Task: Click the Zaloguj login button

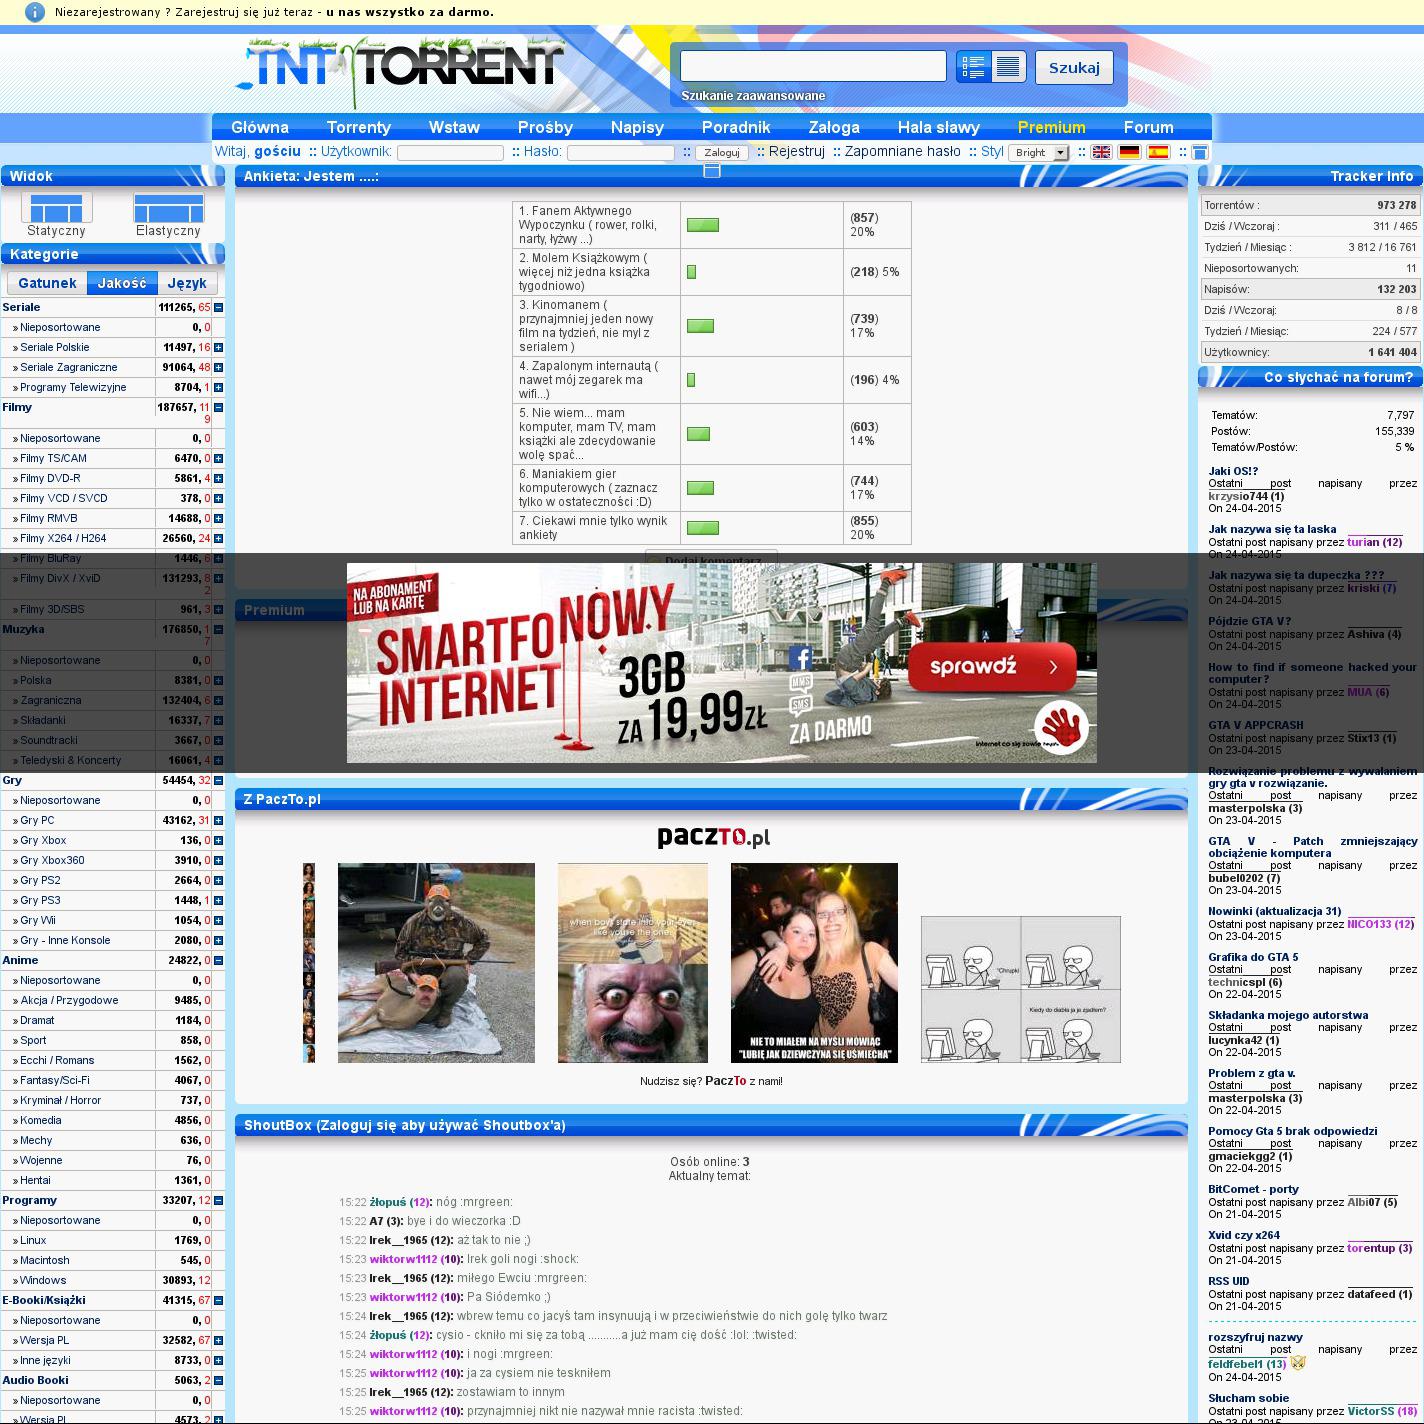Action: click(721, 153)
